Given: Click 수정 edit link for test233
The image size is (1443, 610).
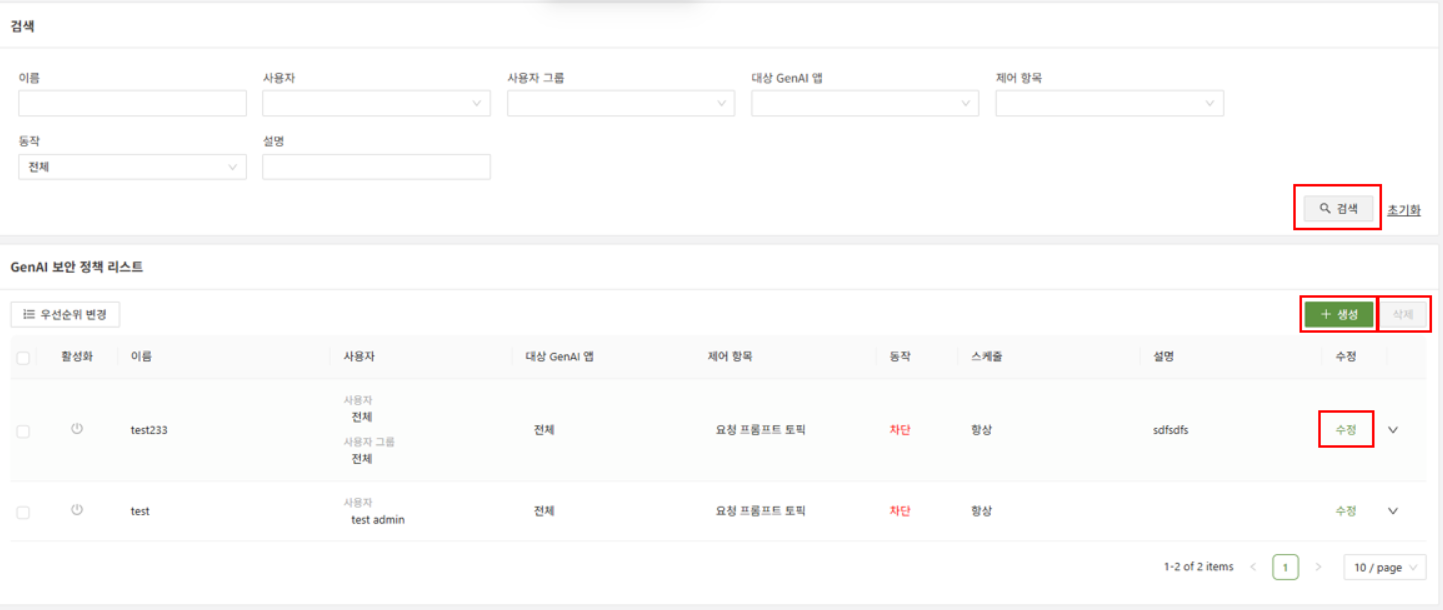Looking at the screenshot, I should click(1345, 429).
